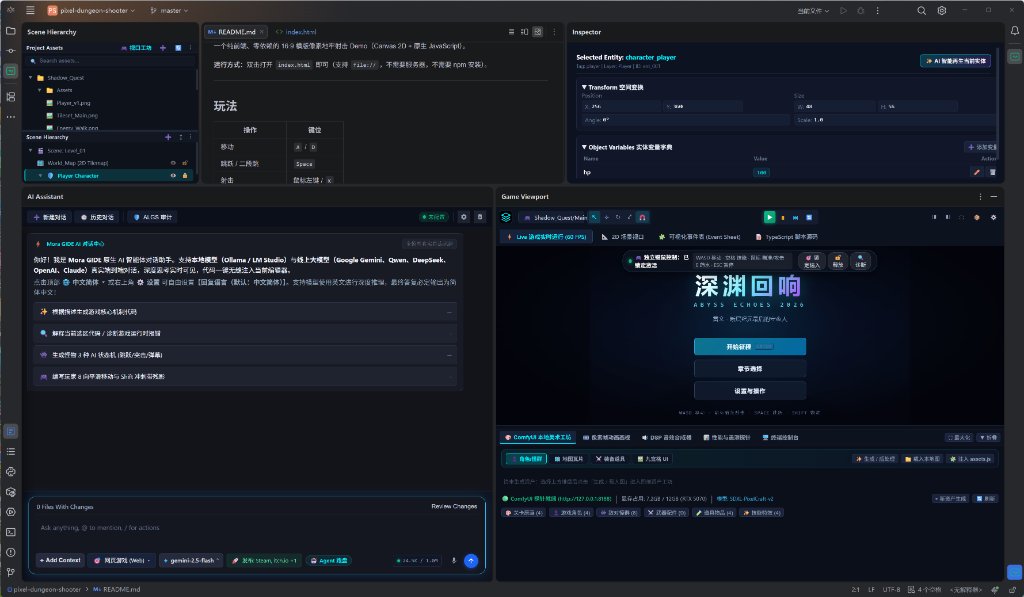
Task: Open the Terminal tool window icon
Action: point(10,532)
